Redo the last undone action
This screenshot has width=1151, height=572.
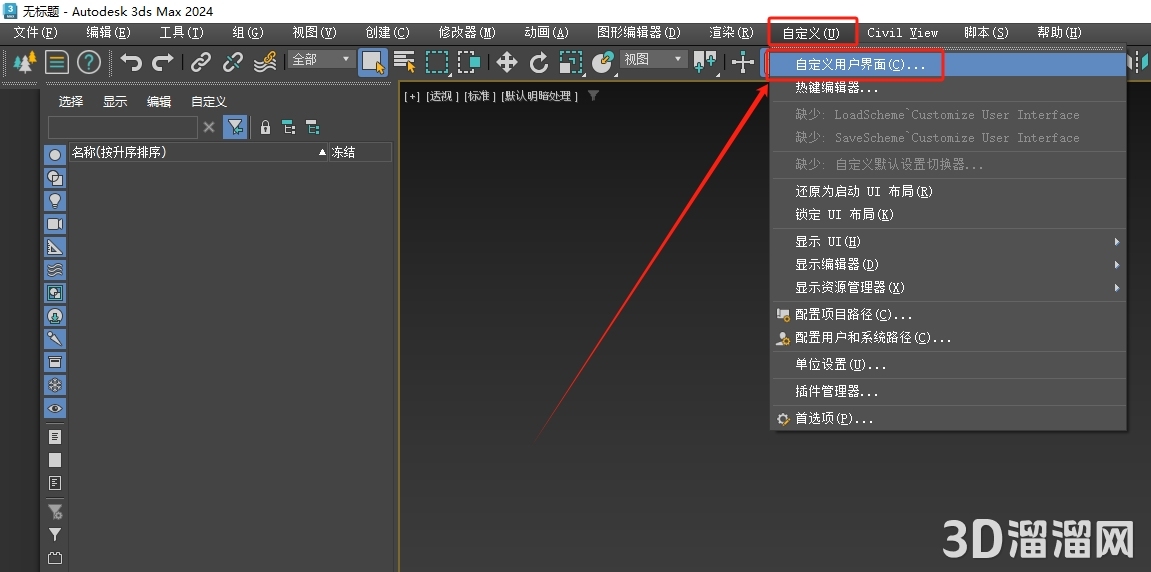[162, 62]
